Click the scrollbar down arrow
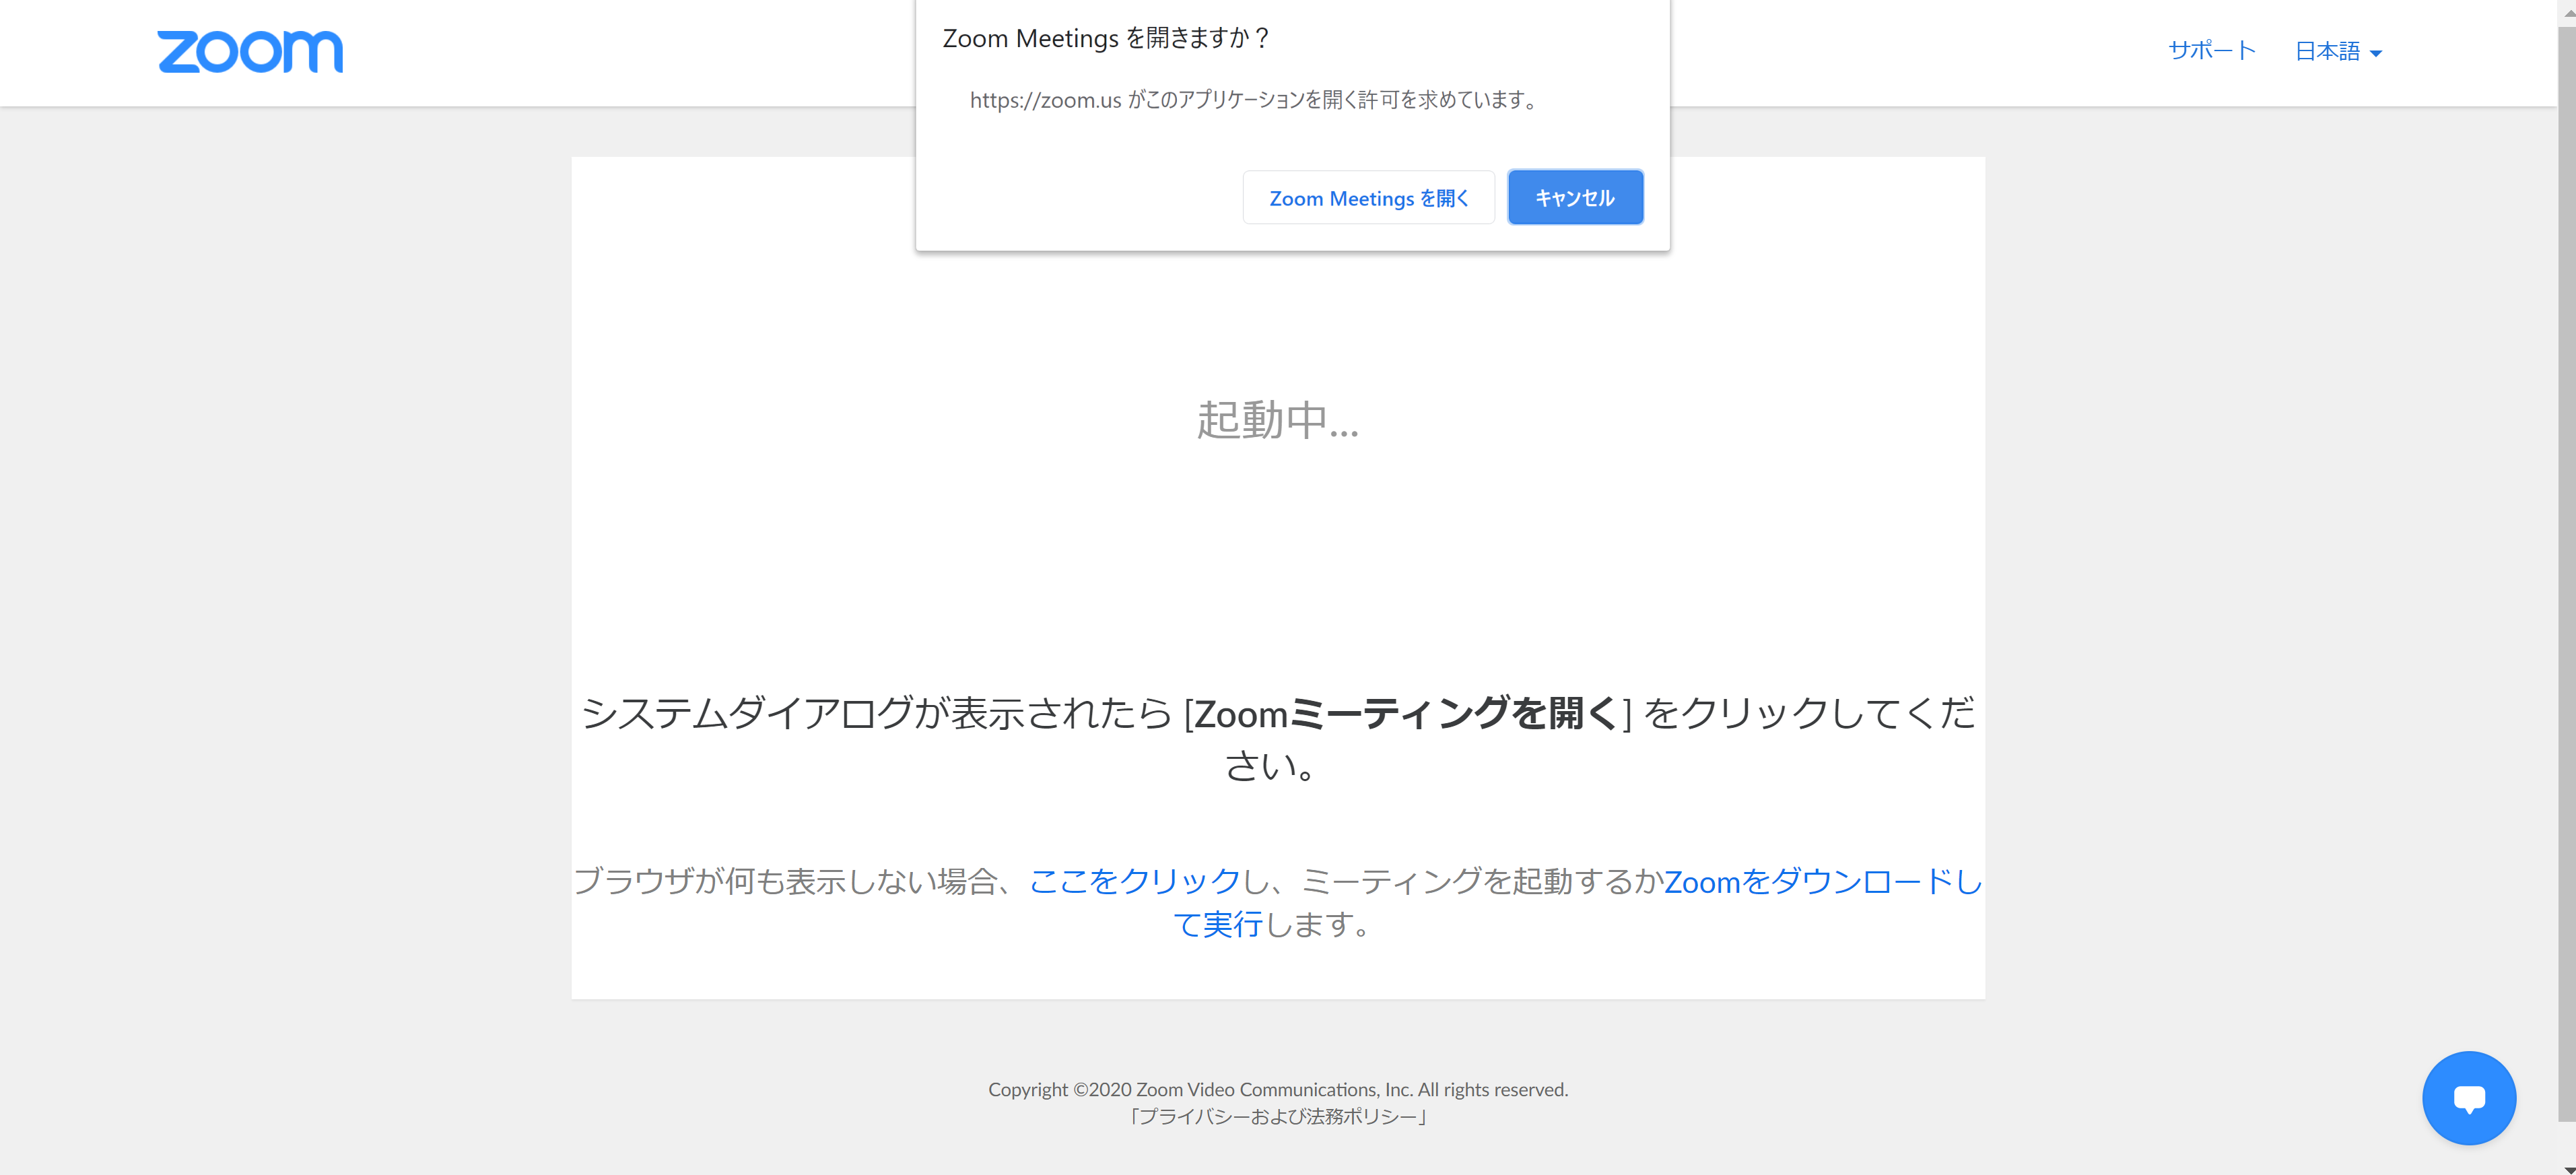Image resolution: width=2576 pixels, height=1175 pixels. click(2567, 1168)
